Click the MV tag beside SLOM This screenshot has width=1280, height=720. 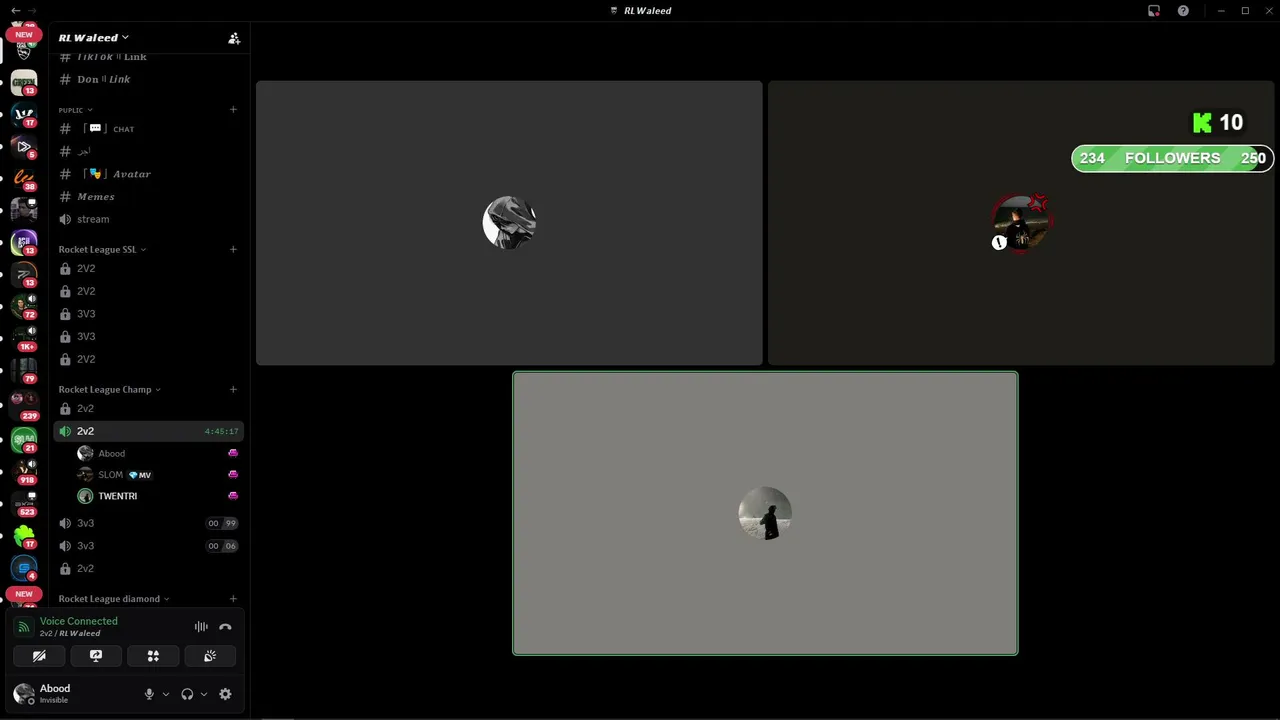coord(140,475)
